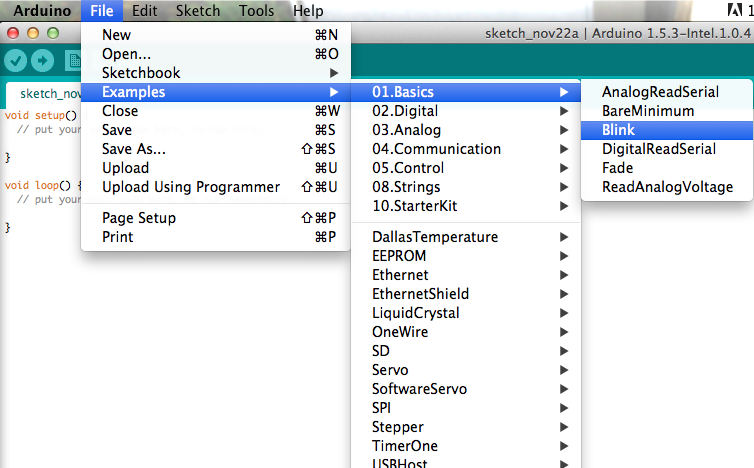The width and height of the screenshot is (754, 468).
Task: Click the New sketch document icon
Action: (74, 61)
